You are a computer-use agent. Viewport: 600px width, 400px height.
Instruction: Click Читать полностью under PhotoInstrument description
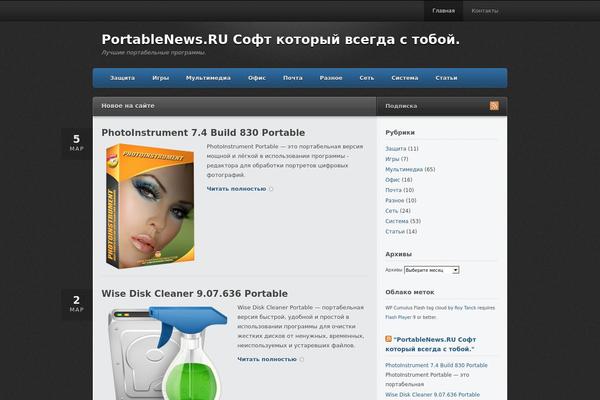[x=236, y=189]
